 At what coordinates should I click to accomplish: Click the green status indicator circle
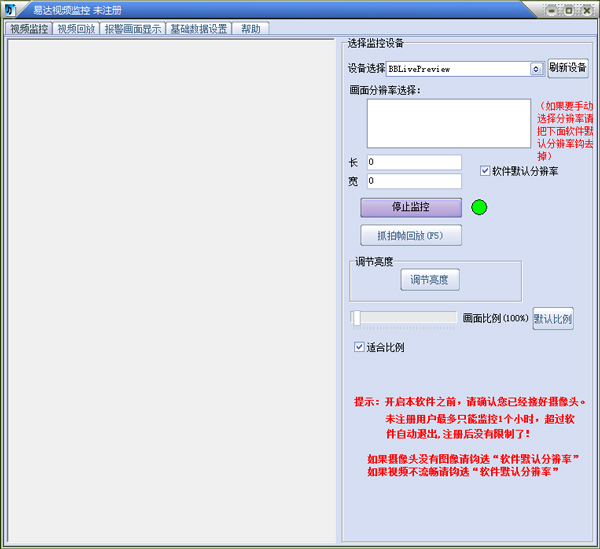tap(479, 208)
